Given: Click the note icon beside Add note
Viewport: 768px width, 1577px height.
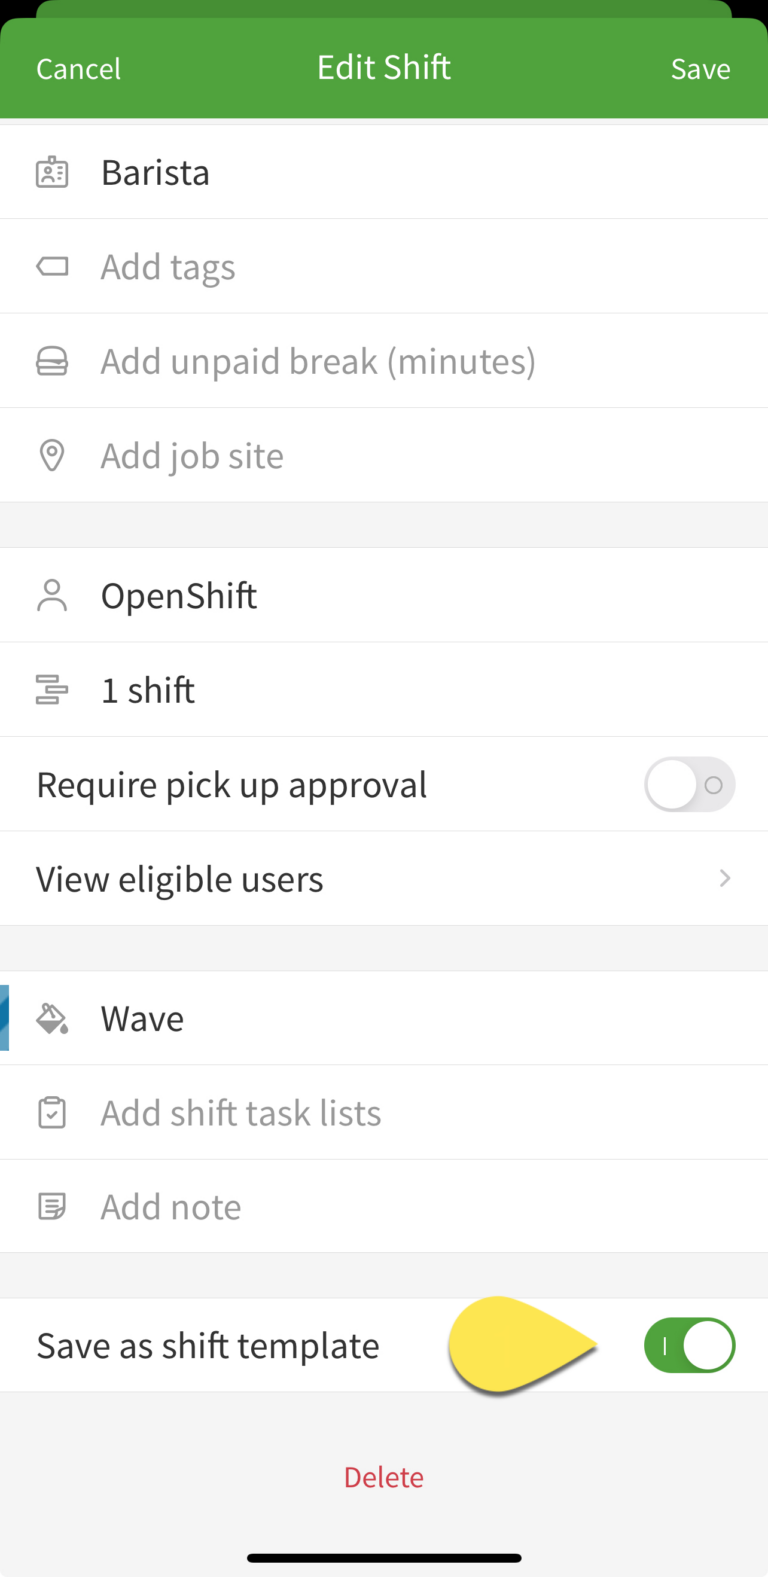Looking at the screenshot, I should pos(51,1205).
